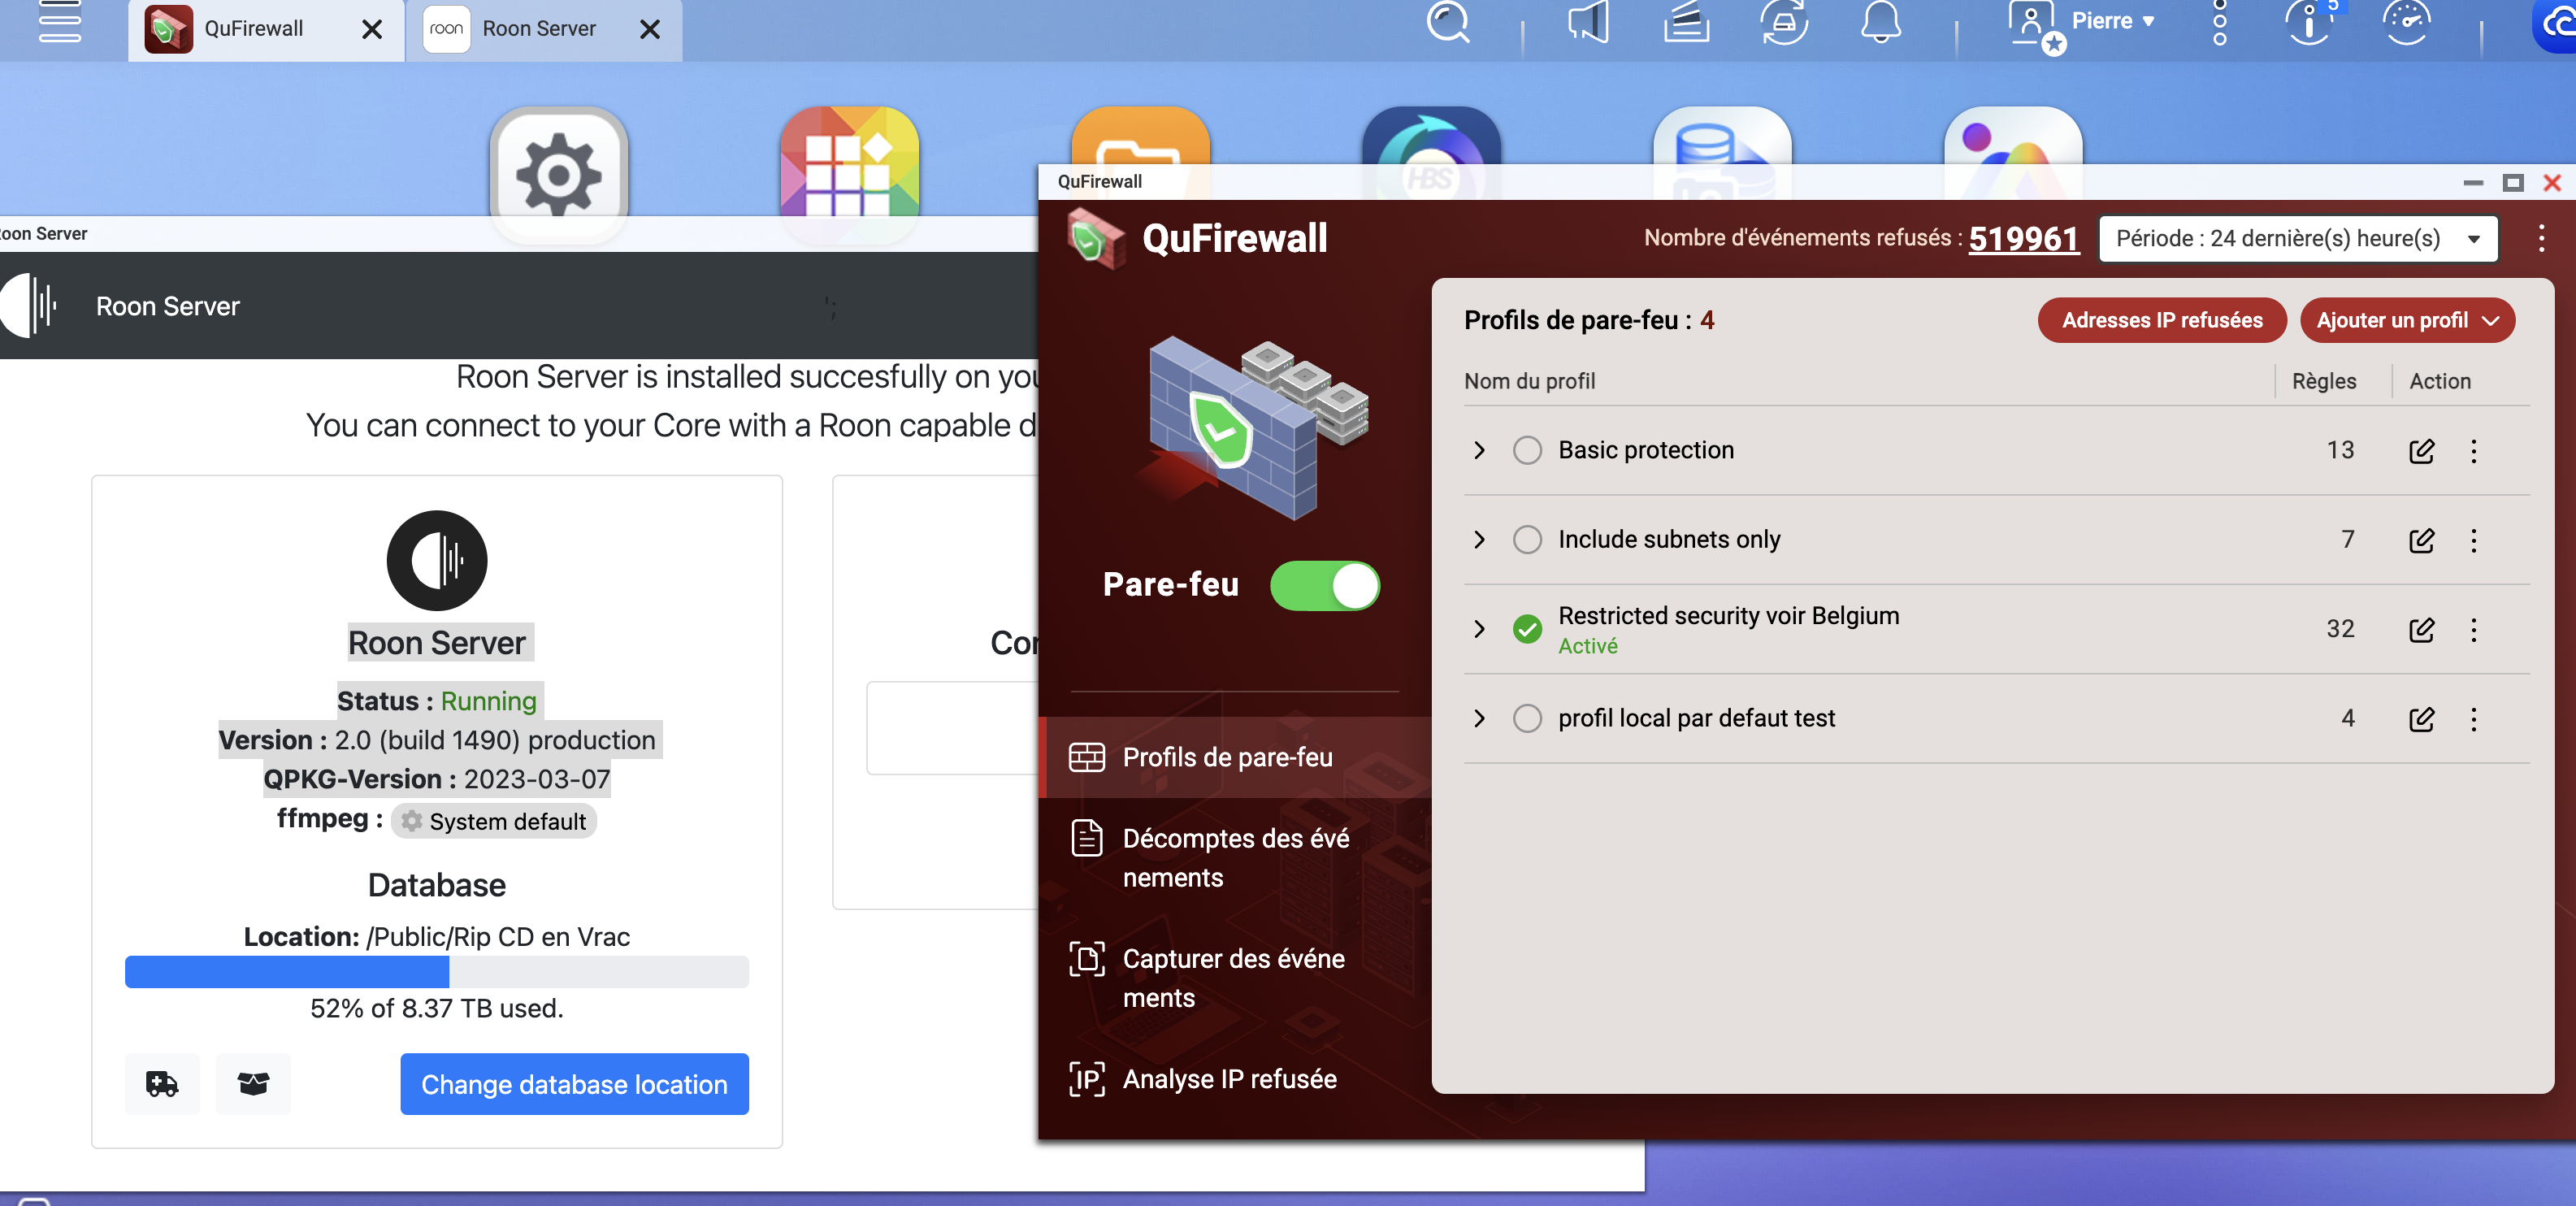This screenshot has width=2576, height=1206.
Task: Click the Restricted security active checkmark
Action: tap(1527, 629)
